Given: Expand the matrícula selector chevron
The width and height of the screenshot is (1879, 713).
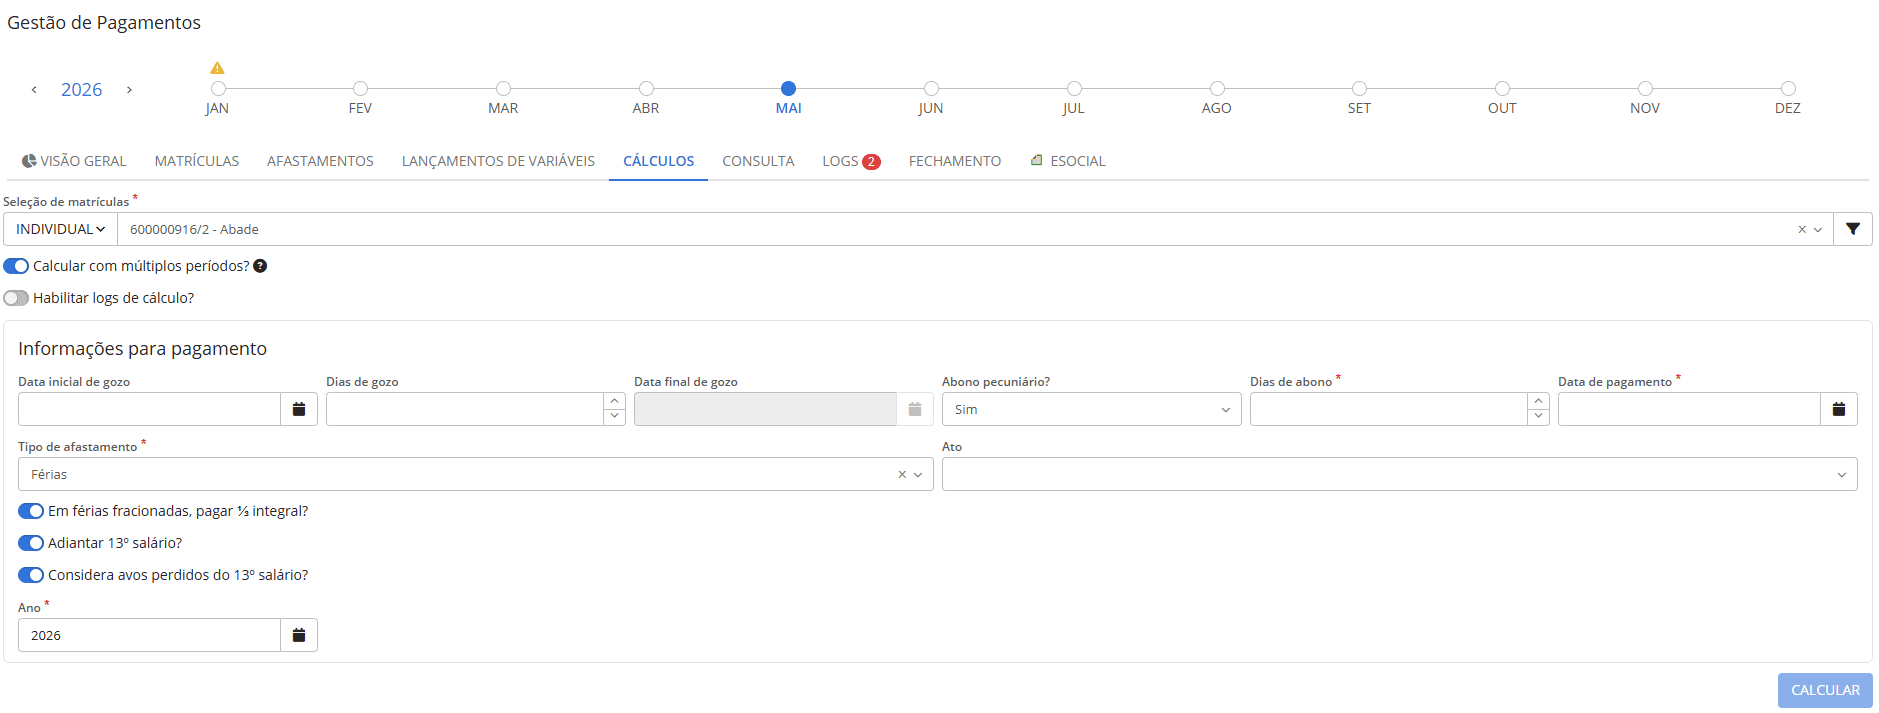Looking at the screenshot, I should point(1818,230).
